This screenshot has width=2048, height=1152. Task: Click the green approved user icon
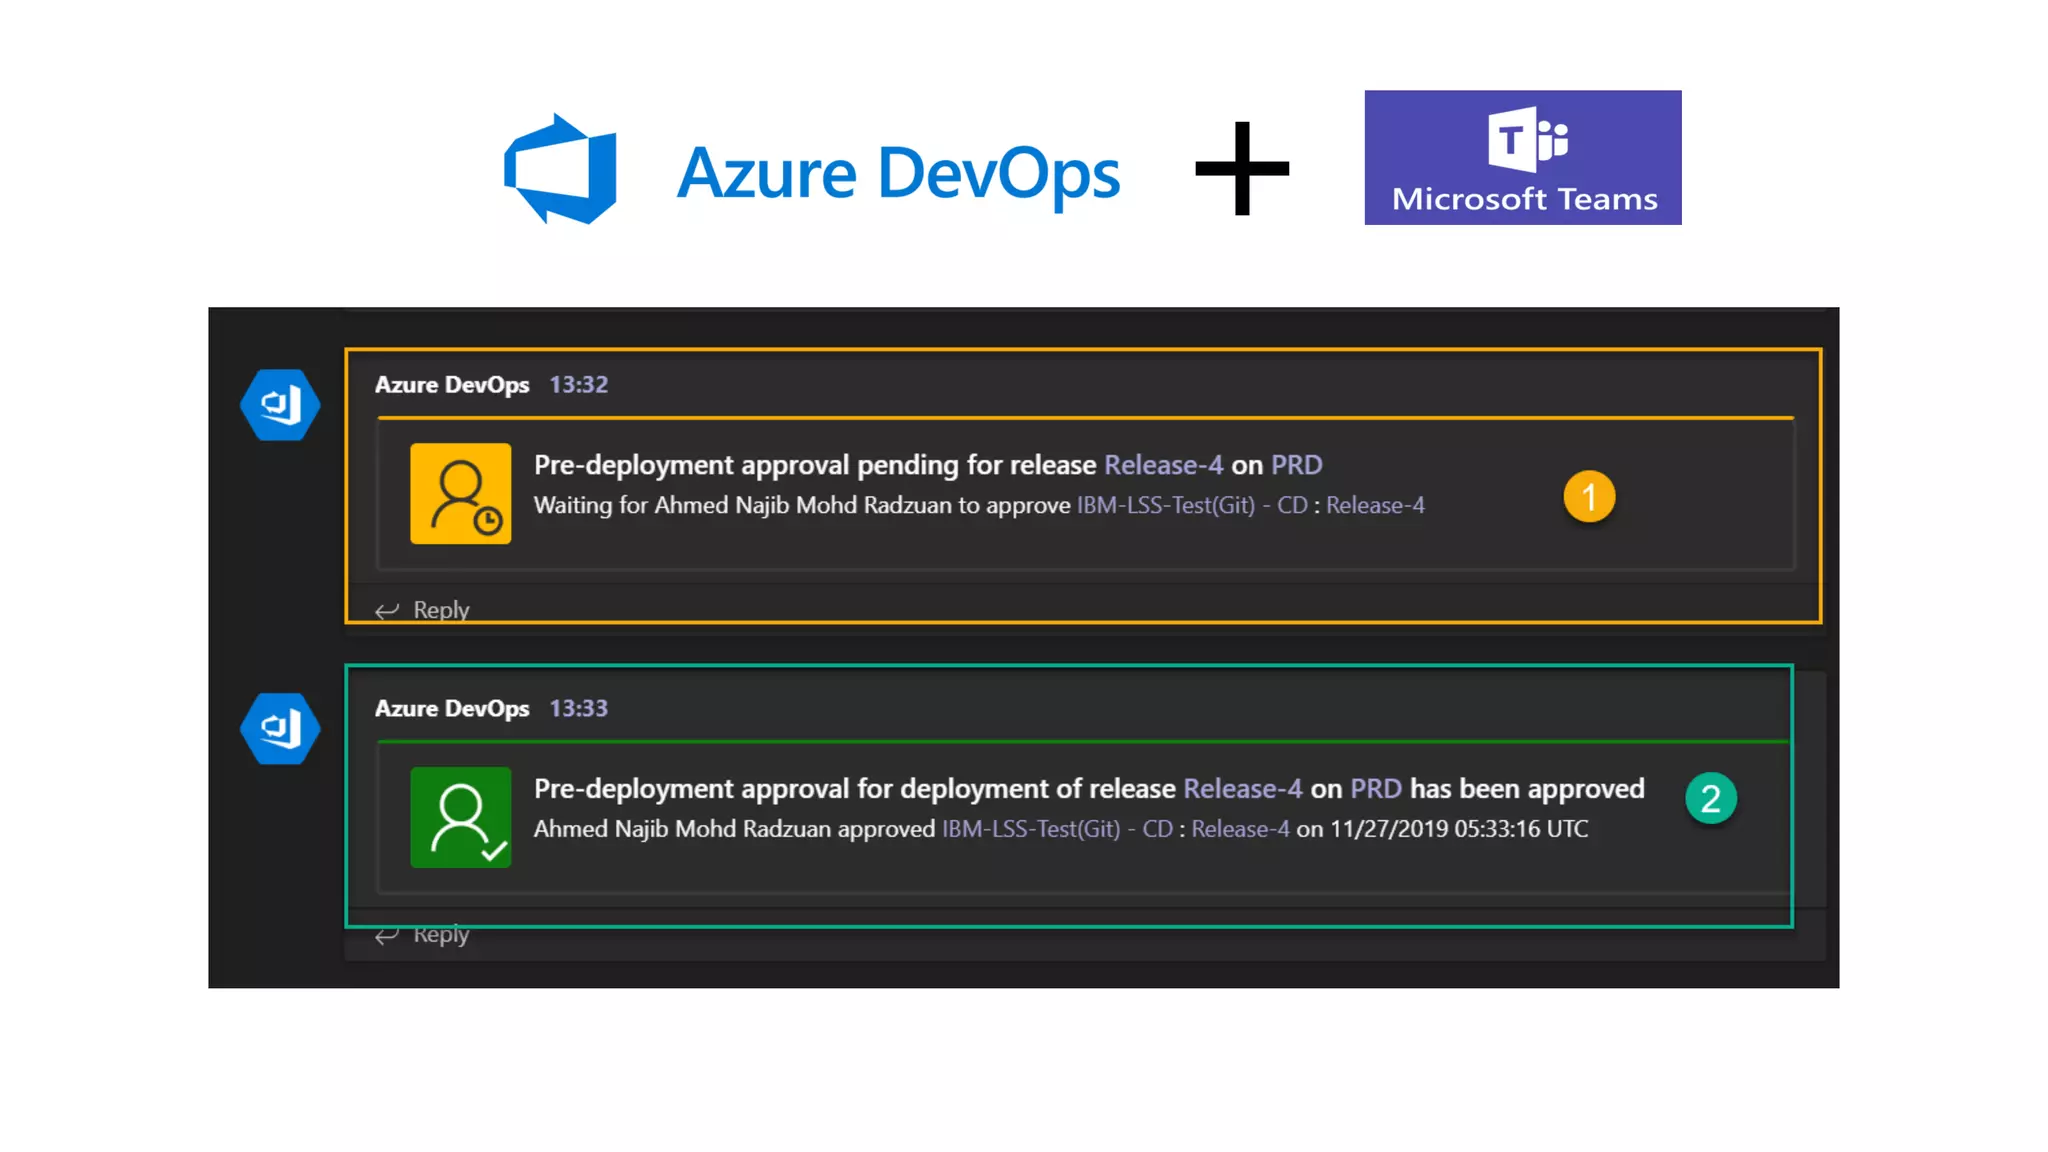(460, 817)
